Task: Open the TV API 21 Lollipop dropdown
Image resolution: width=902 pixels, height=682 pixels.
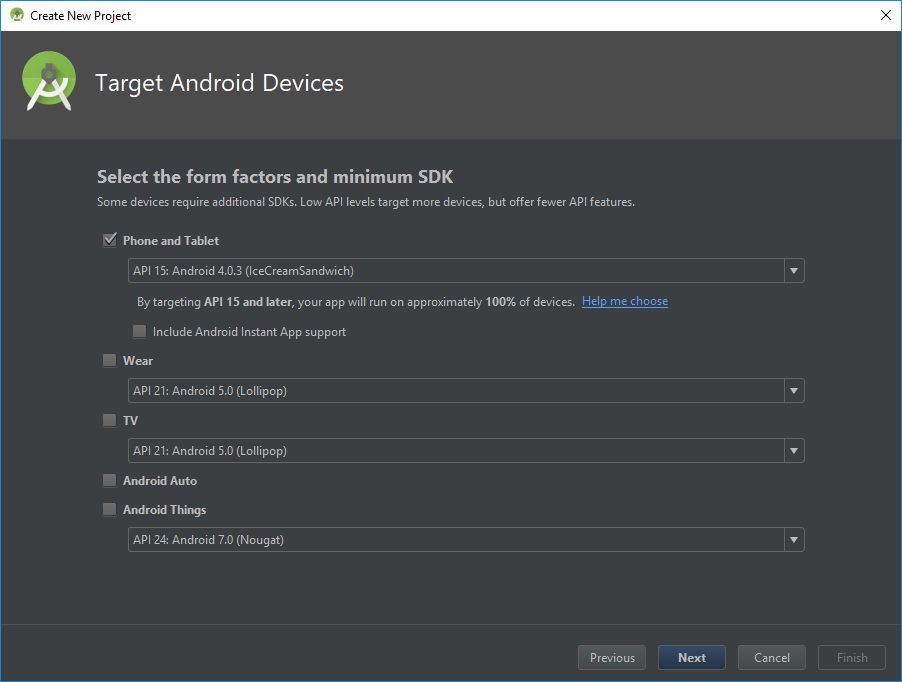Action: [465, 451]
